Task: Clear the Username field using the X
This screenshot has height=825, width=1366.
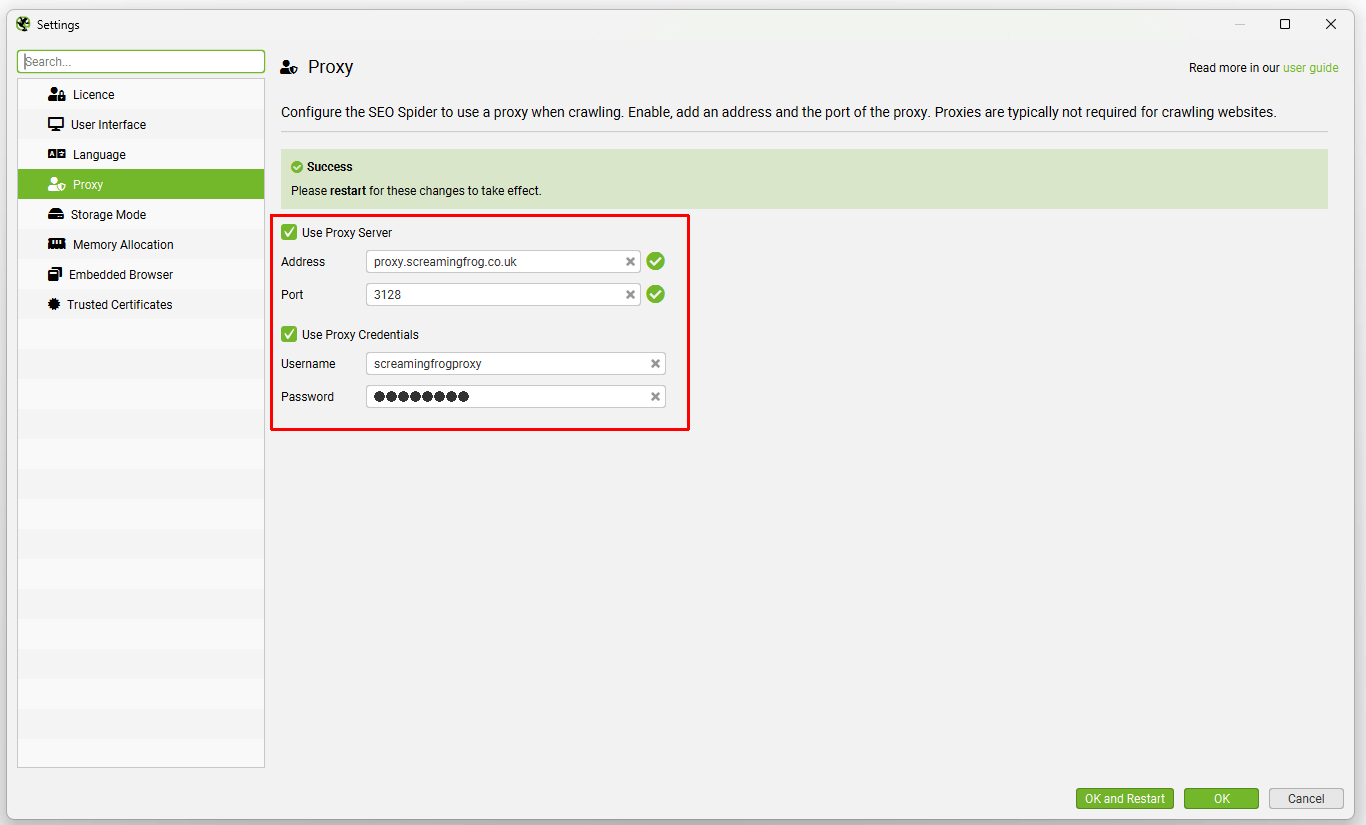Action: [x=655, y=363]
